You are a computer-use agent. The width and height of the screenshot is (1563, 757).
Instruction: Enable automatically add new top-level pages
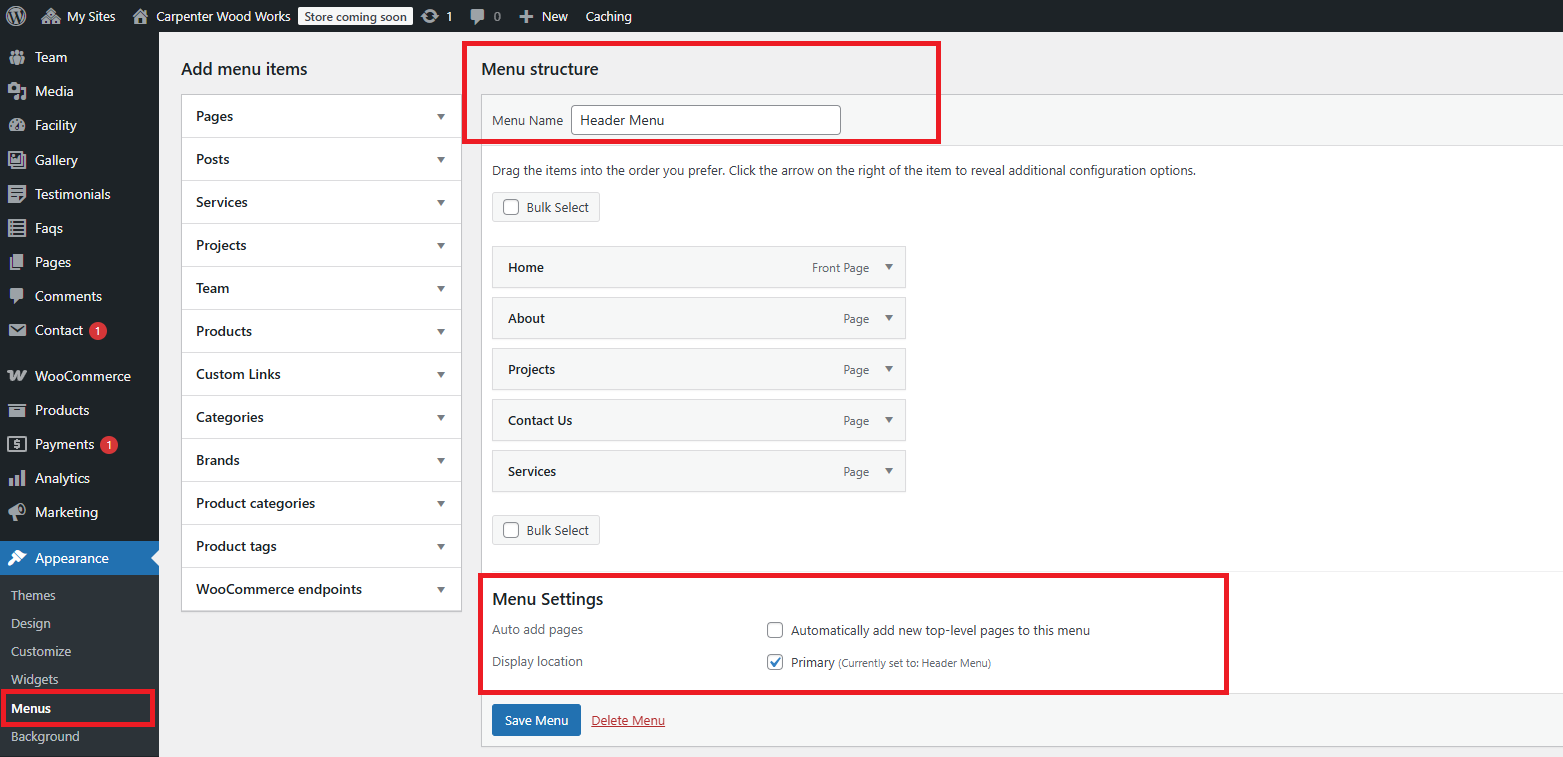point(775,630)
